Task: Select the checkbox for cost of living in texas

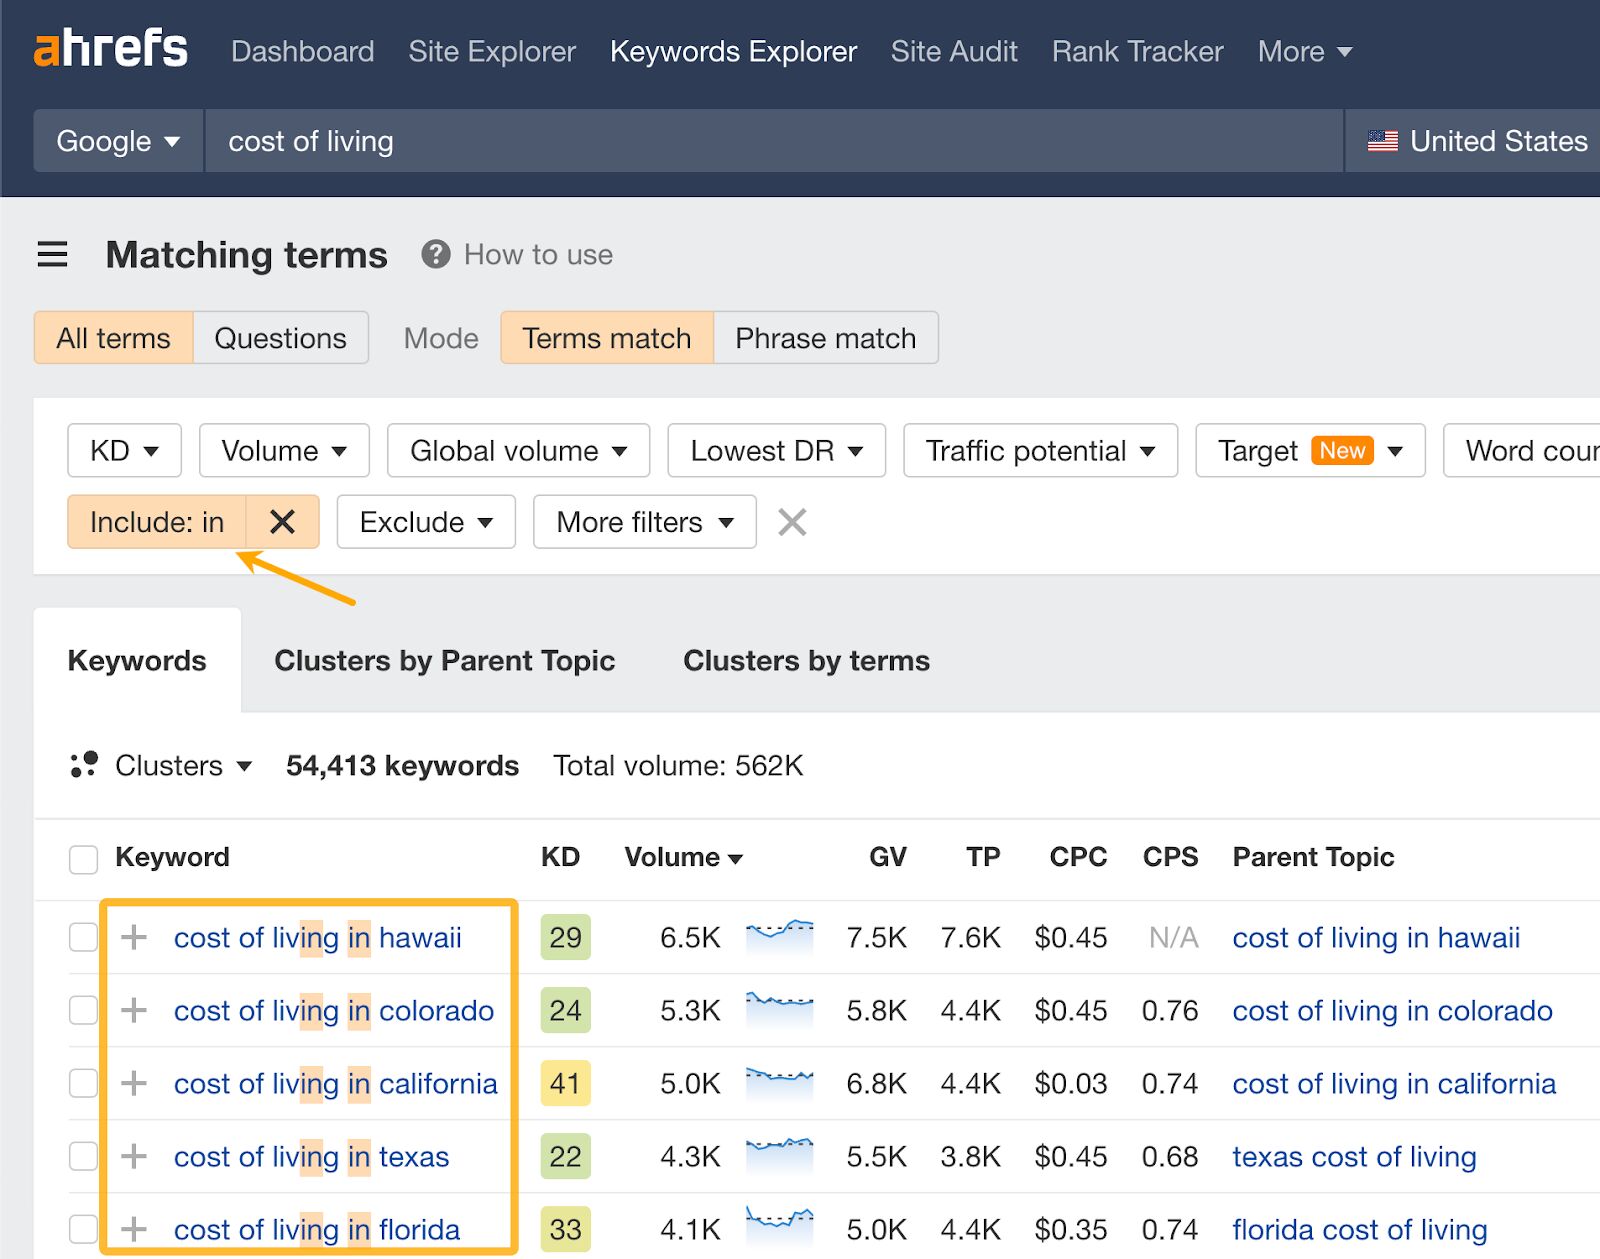Action: pyautogui.click(x=83, y=1156)
